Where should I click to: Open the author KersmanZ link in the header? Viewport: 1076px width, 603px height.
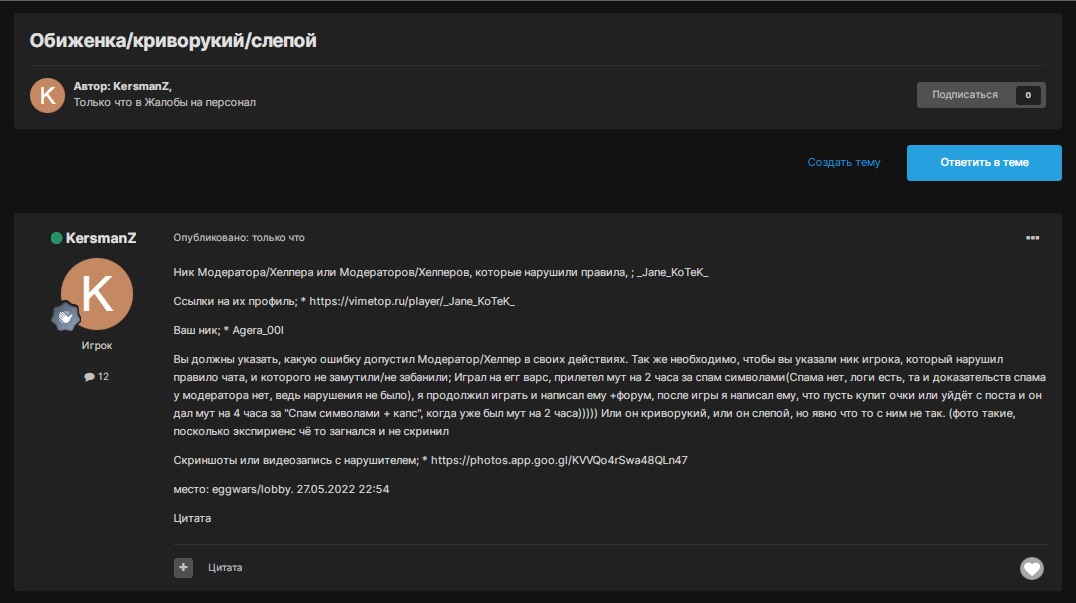(x=141, y=87)
